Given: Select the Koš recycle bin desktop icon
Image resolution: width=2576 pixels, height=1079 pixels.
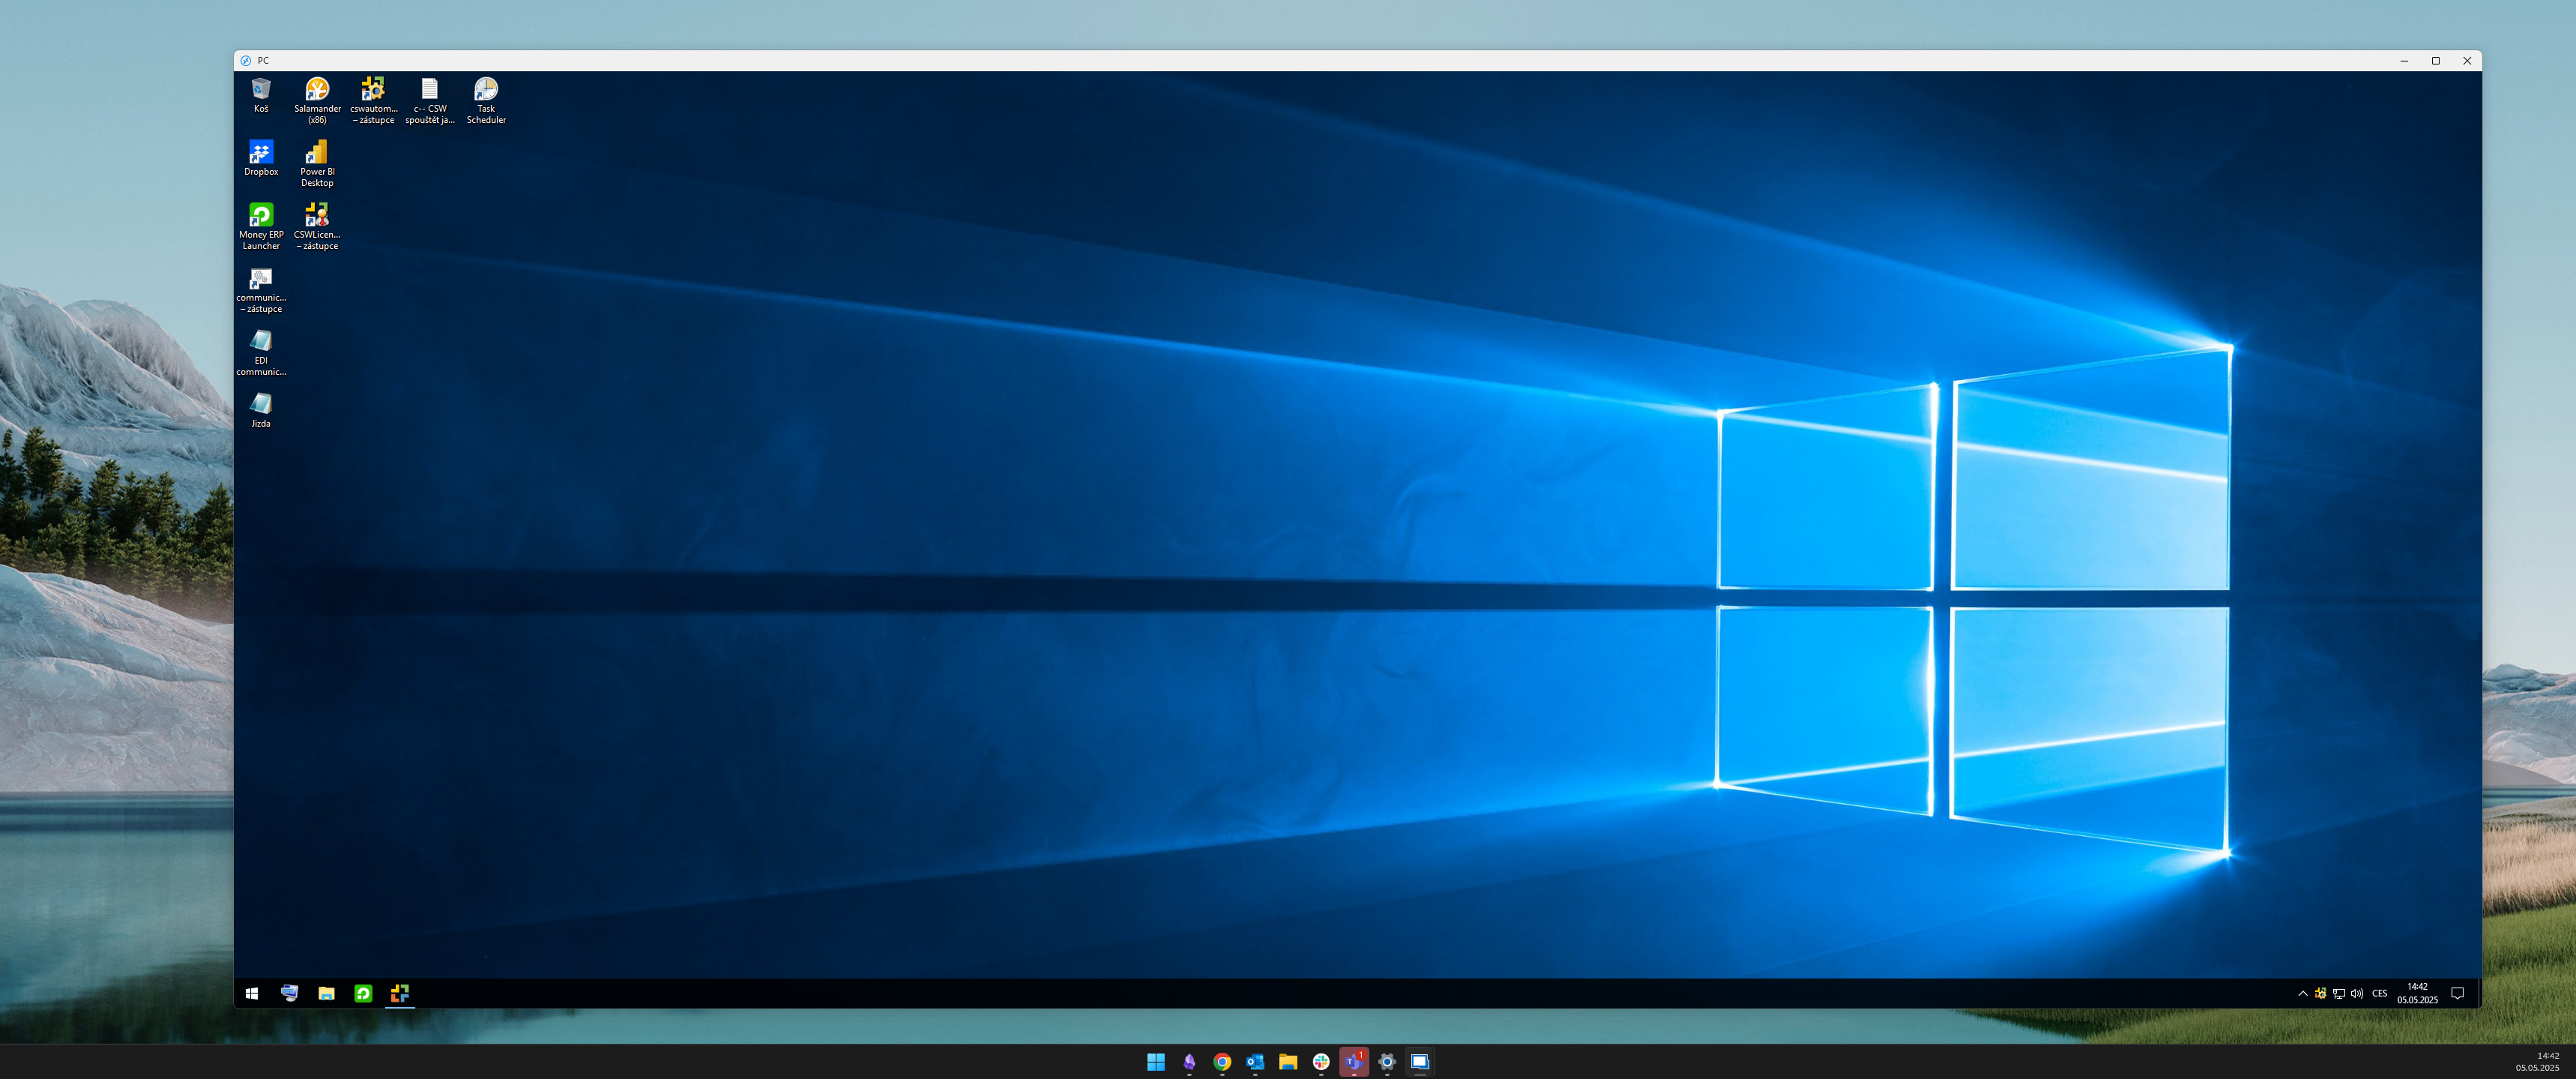Looking at the screenshot, I should (x=261, y=96).
